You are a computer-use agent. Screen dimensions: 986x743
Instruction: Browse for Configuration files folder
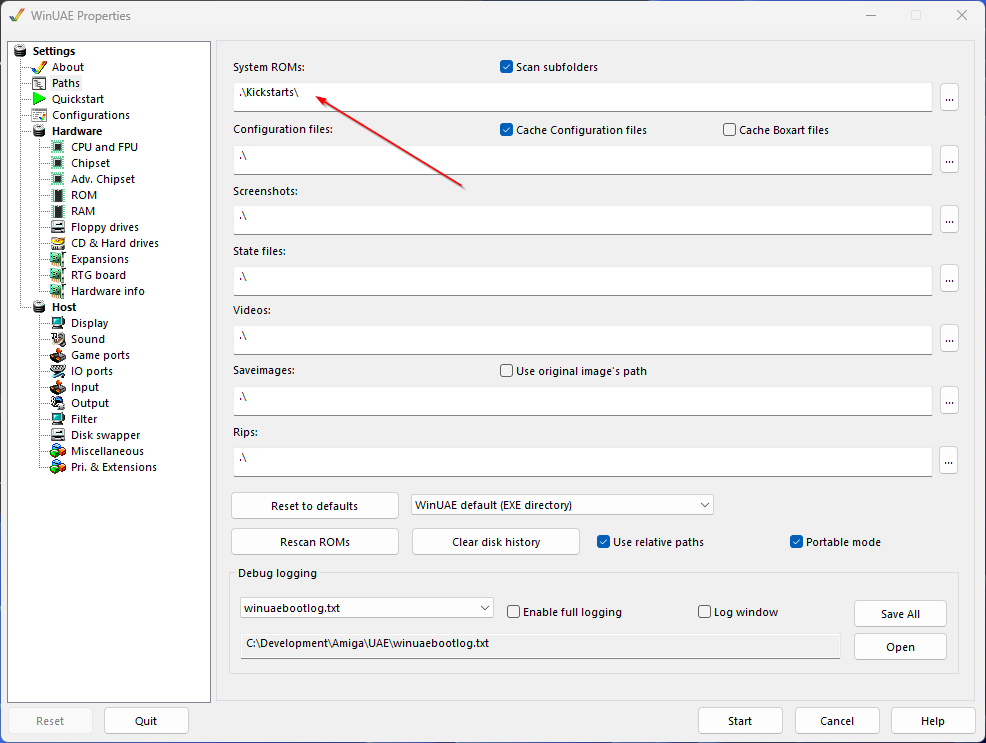pos(950,159)
